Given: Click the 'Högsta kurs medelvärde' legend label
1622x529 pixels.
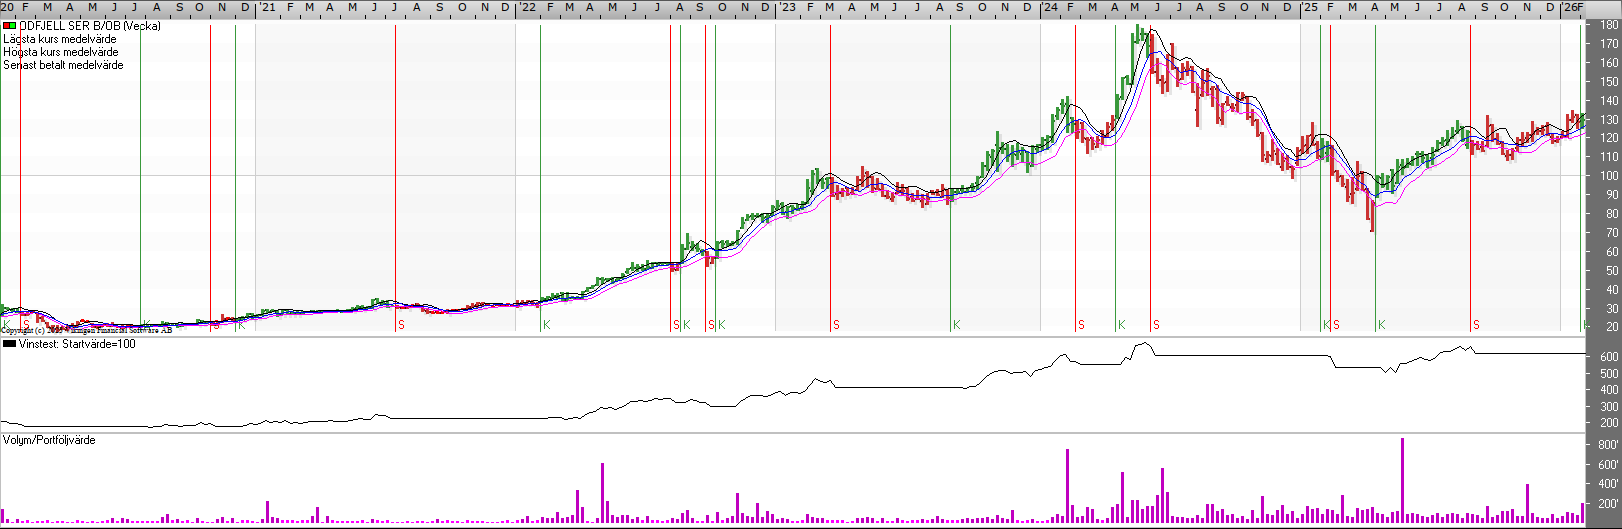Looking at the screenshot, I should click(60, 52).
